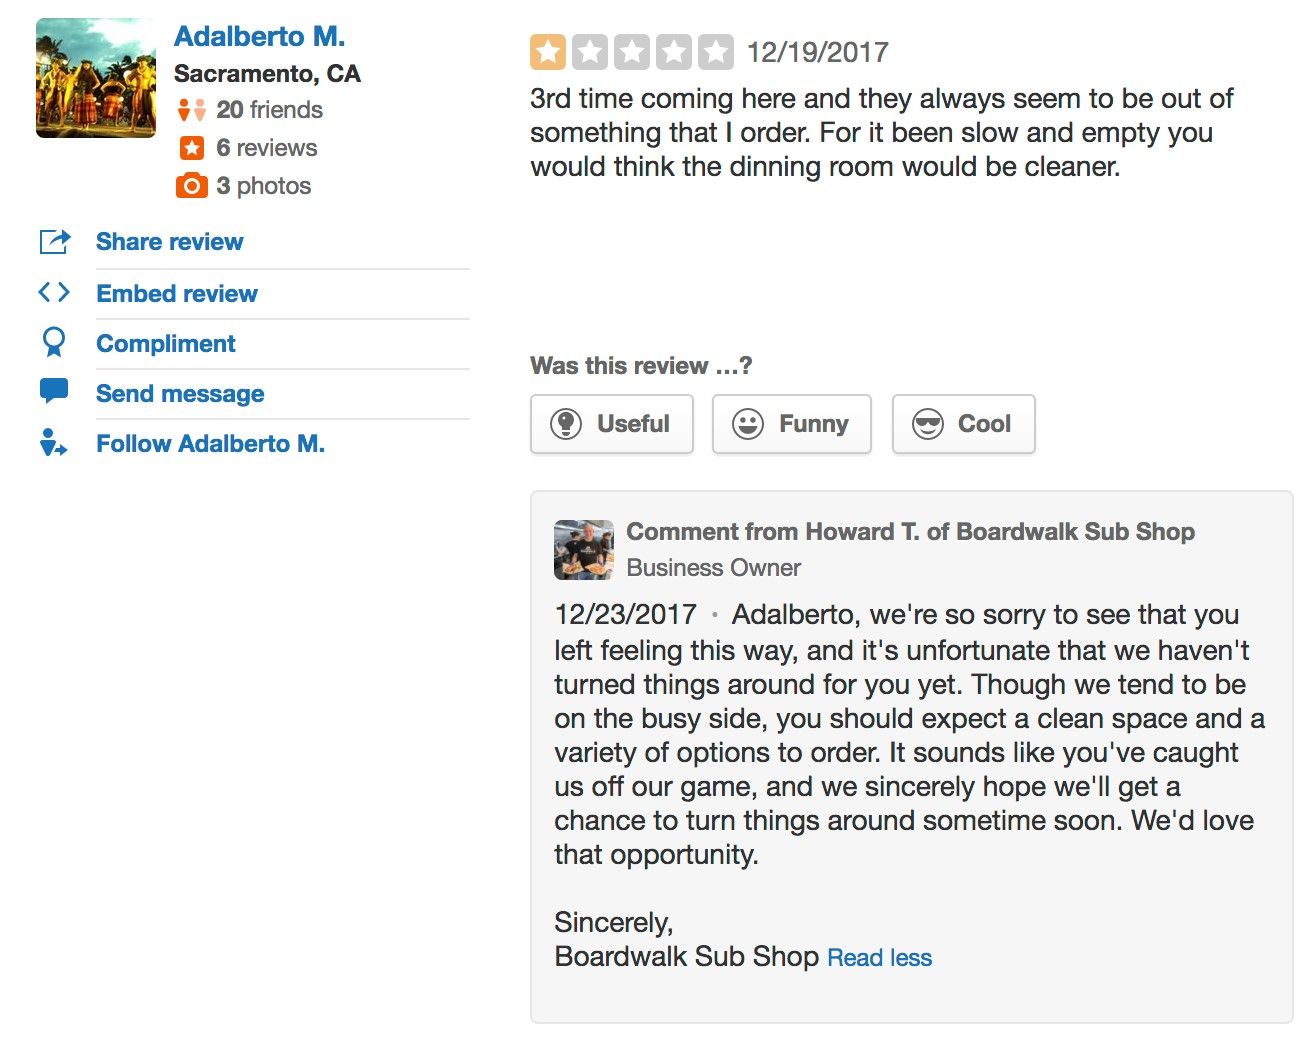The width and height of the screenshot is (1310, 1042).
Task: Open the Embed review option
Action: (x=176, y=293)
